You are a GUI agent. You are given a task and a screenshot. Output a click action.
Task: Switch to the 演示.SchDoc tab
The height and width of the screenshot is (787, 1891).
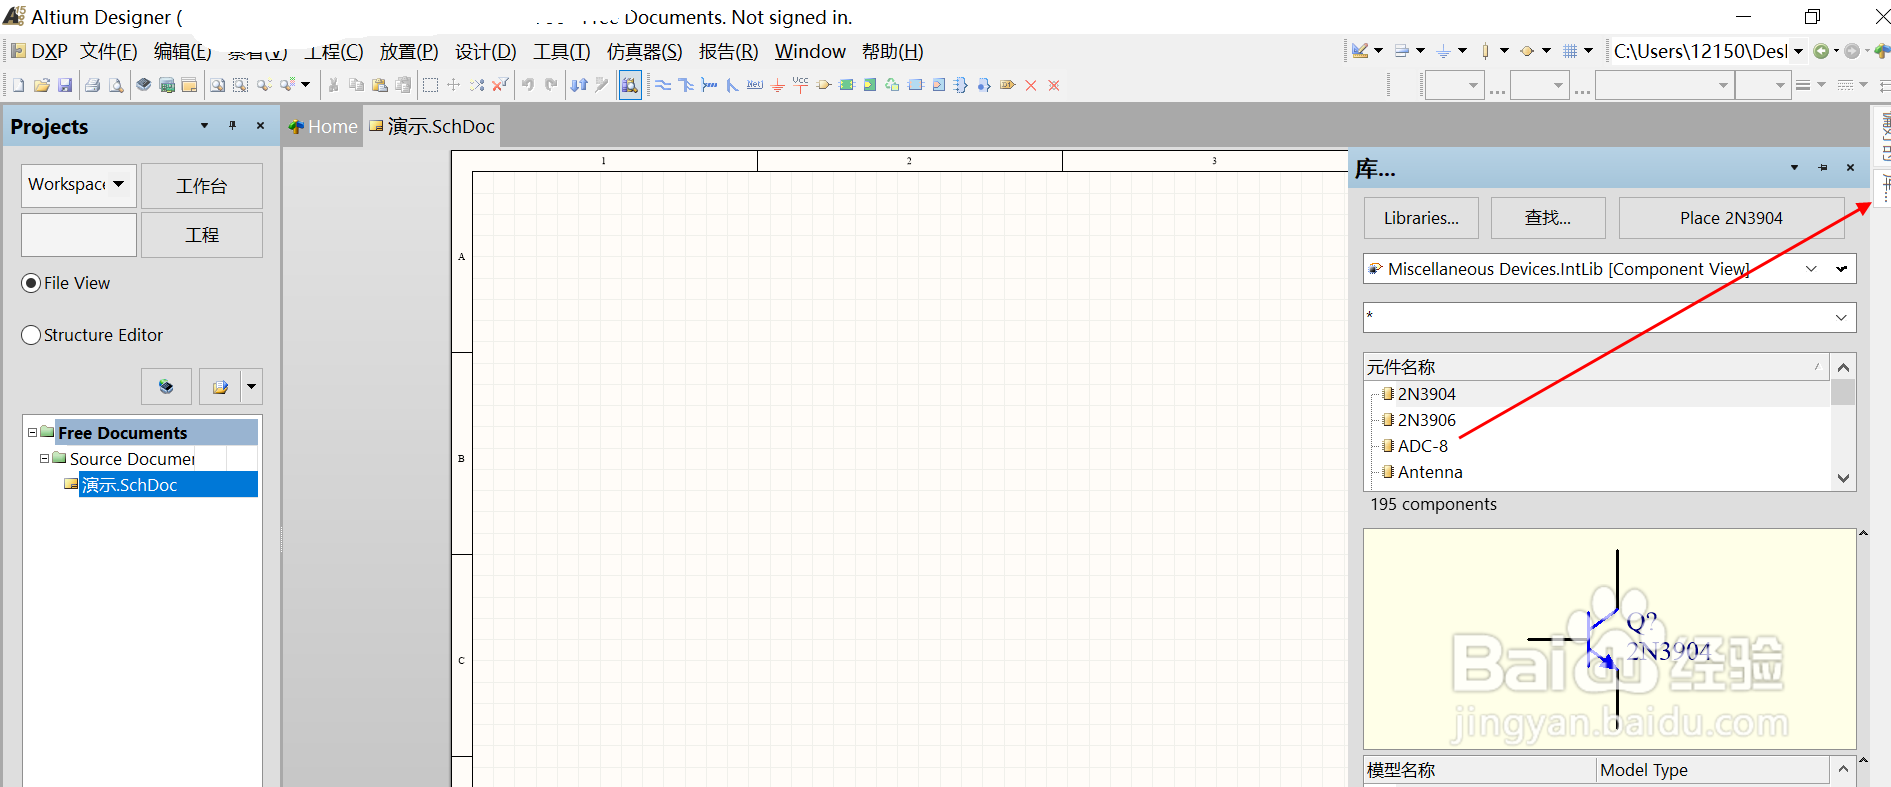432,127
